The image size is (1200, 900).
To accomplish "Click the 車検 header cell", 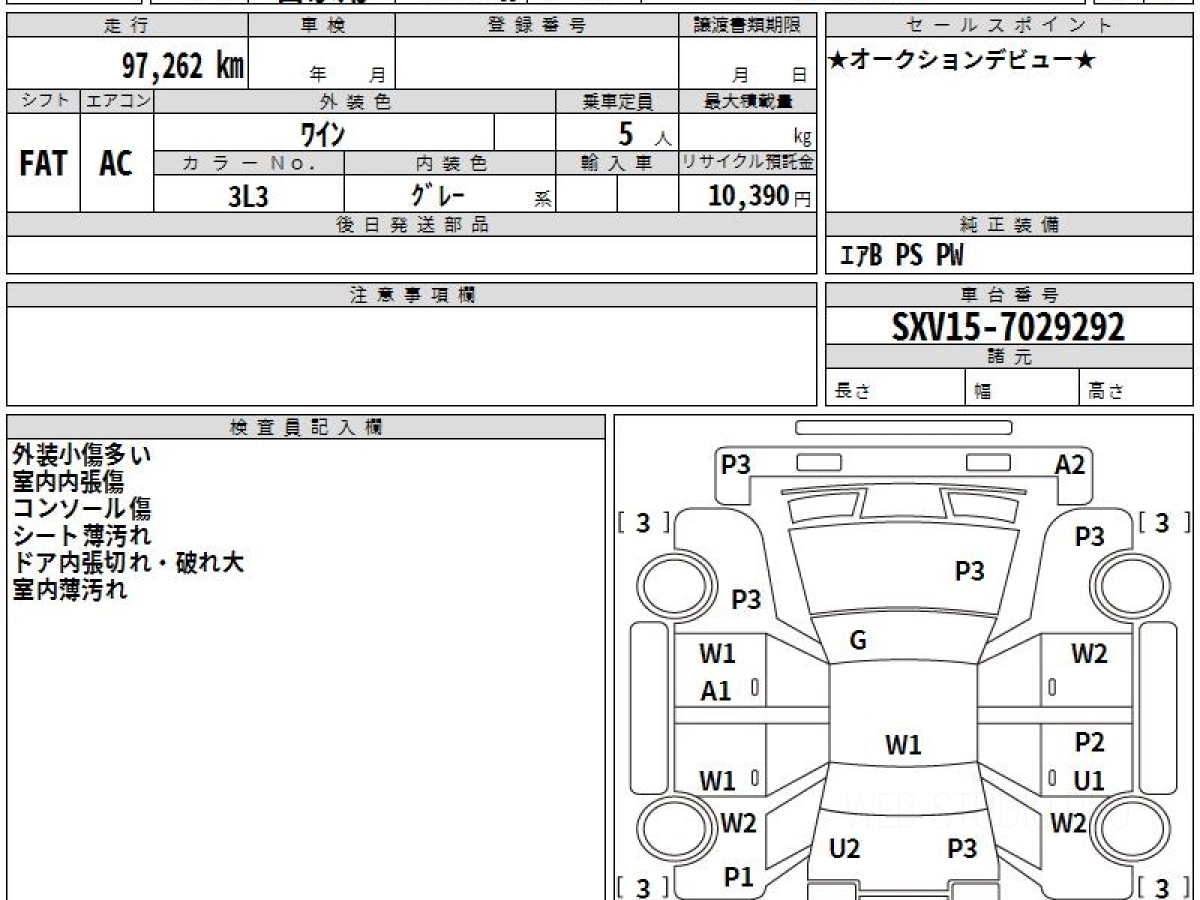I will (322, 26).
